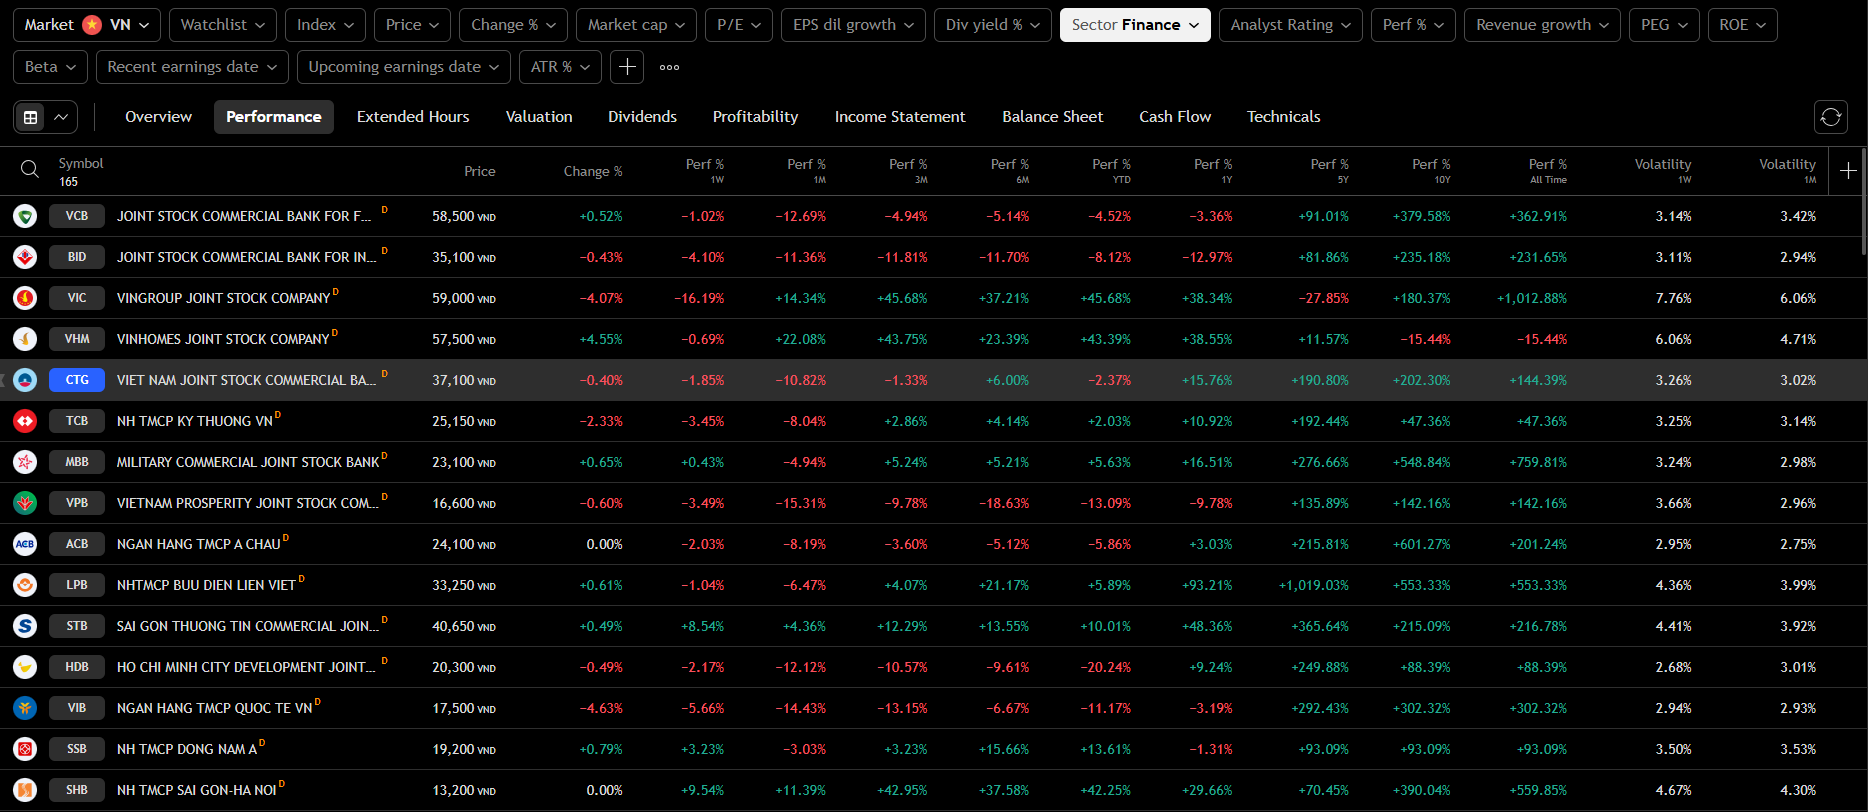
Task: Click VINGROUP JOINT STOCK COMPANY name
Action: pyautogui.click(x=223, y=298)
